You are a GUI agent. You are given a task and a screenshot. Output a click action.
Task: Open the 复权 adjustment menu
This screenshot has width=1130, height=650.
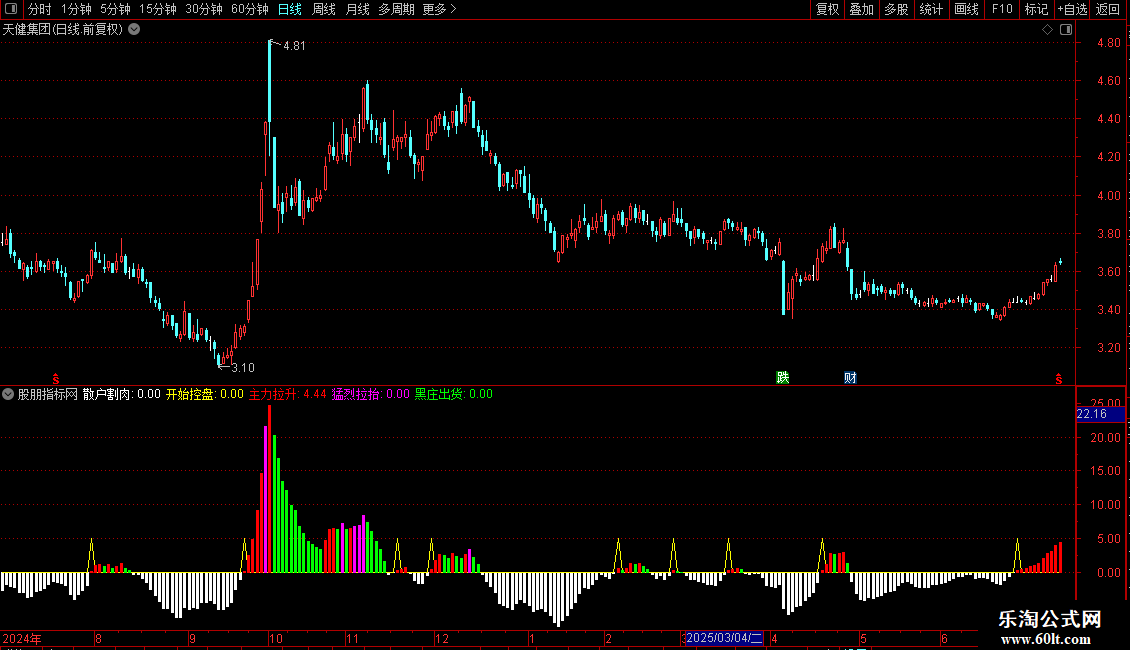coord(827,9)
